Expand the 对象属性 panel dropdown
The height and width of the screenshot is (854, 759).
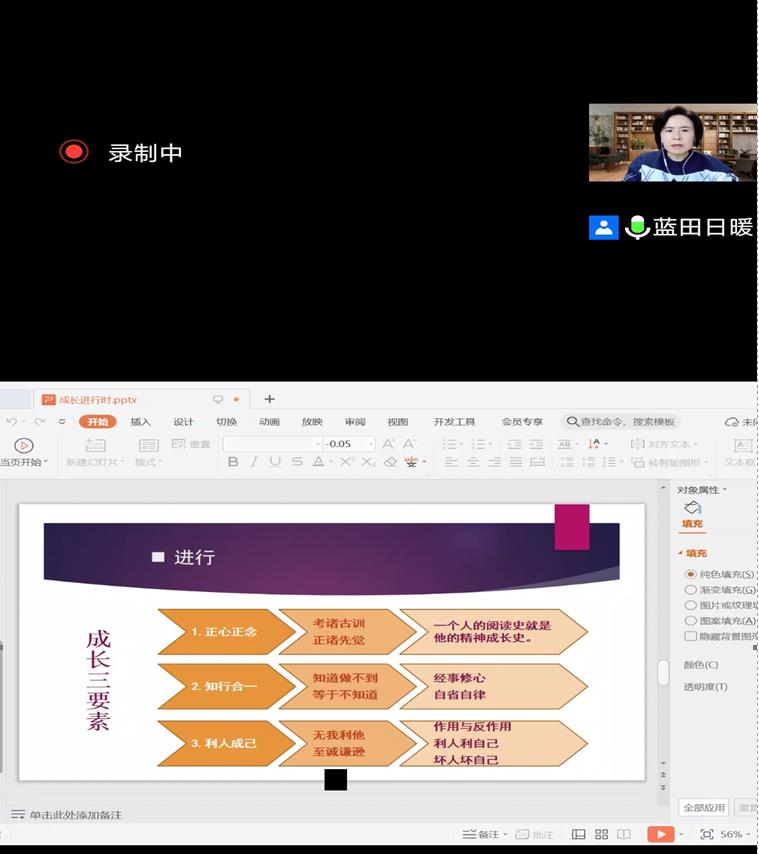[x=724, y=490]
